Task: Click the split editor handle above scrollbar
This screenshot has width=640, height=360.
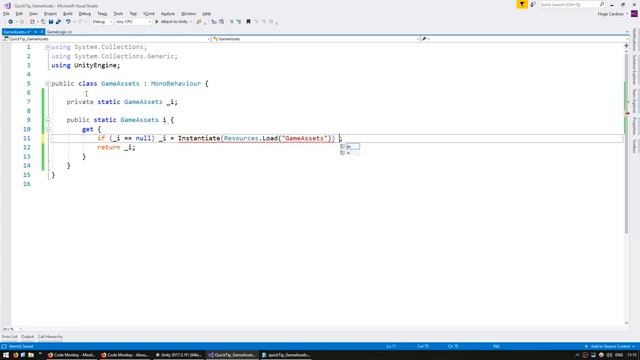Action: [627, 46]
